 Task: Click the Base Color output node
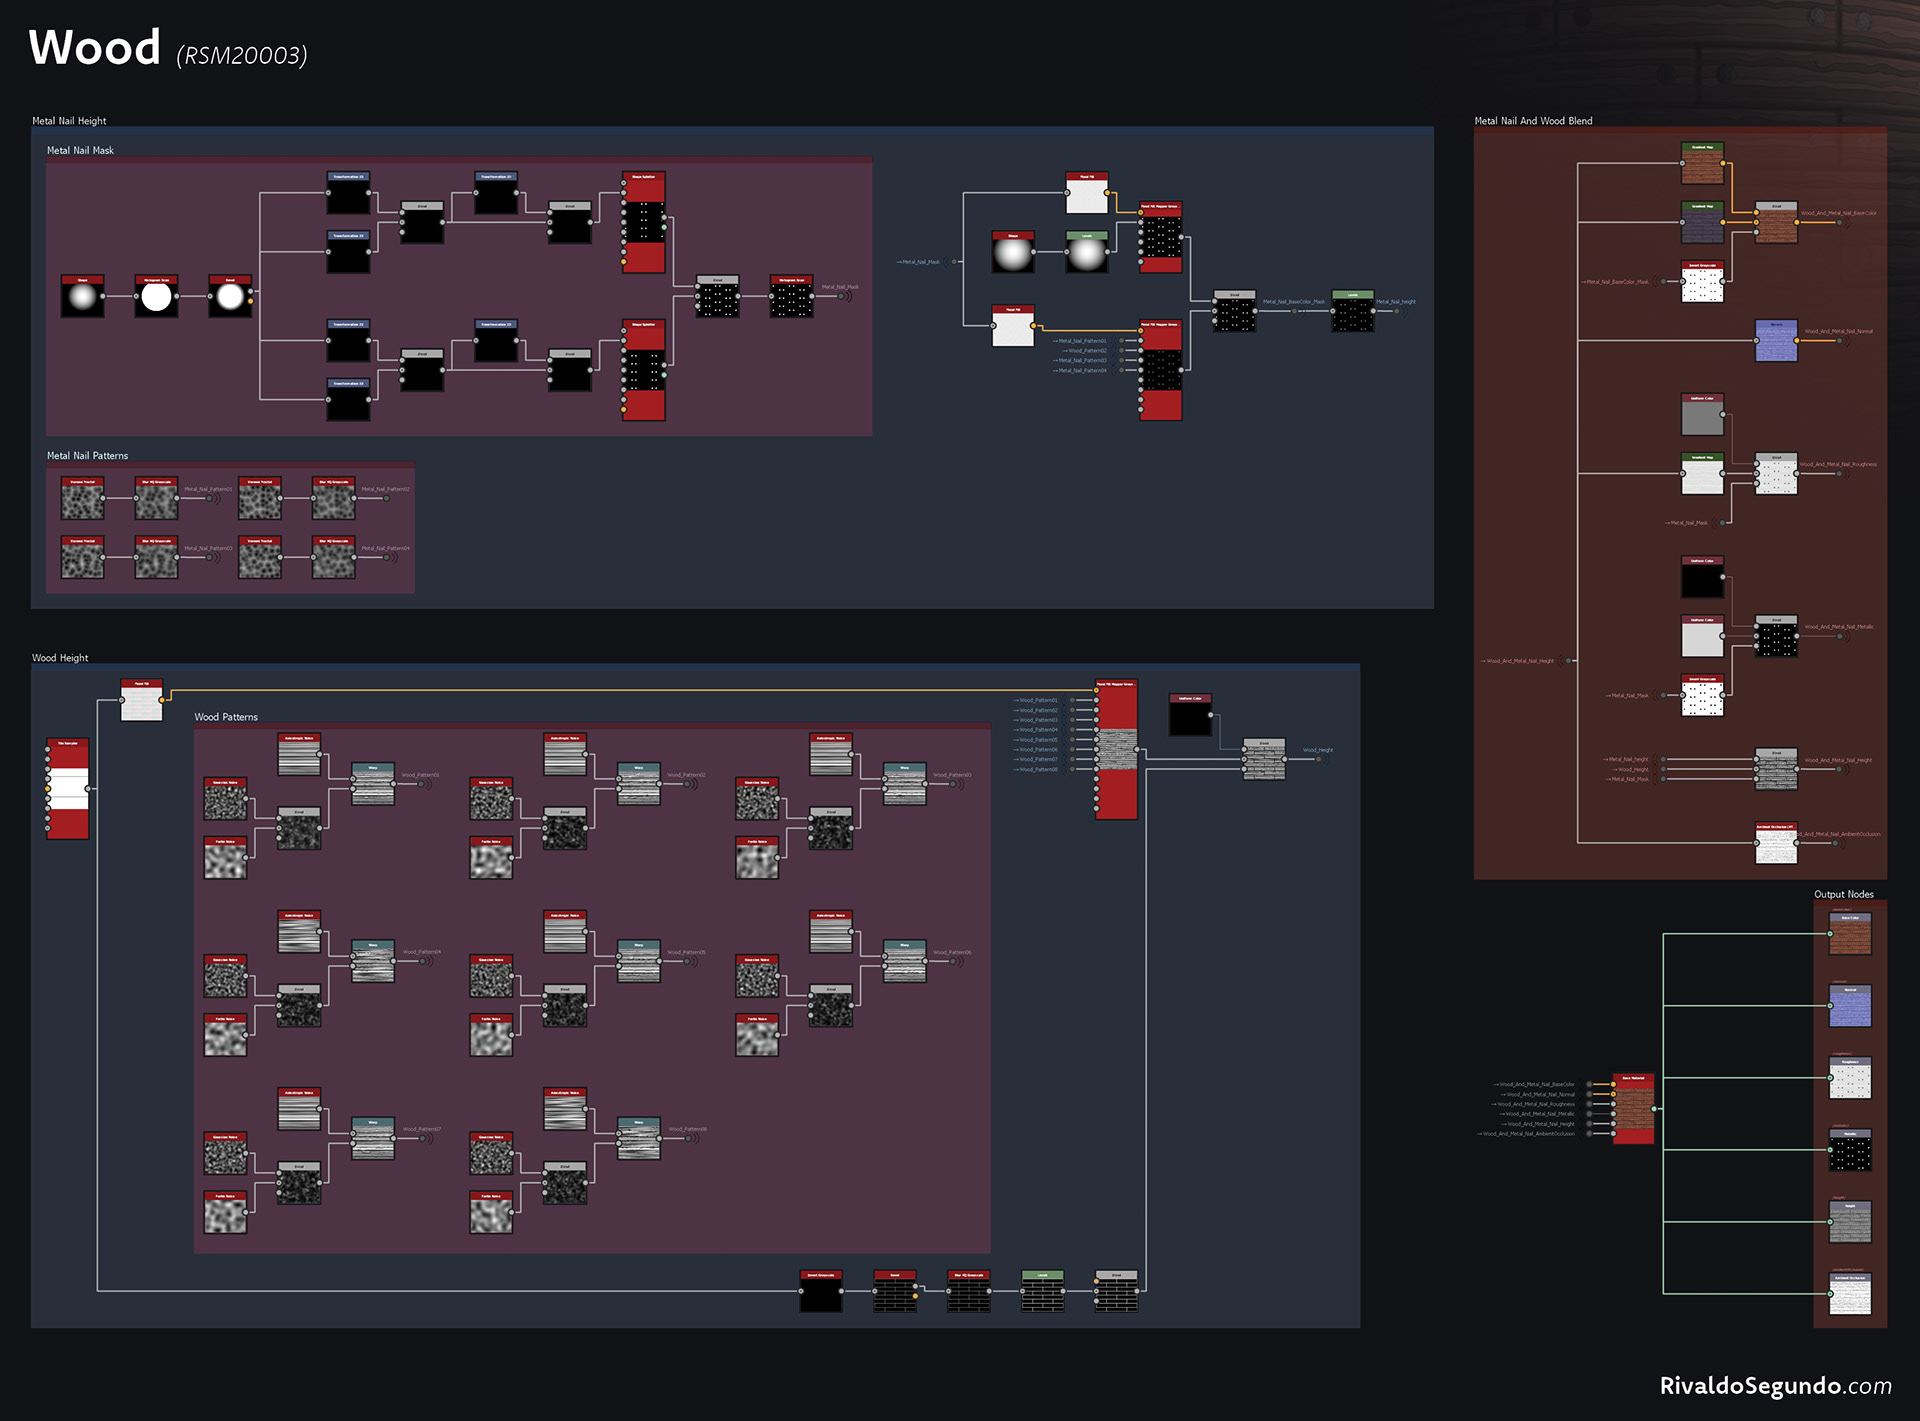click(x=1850, y=934)
